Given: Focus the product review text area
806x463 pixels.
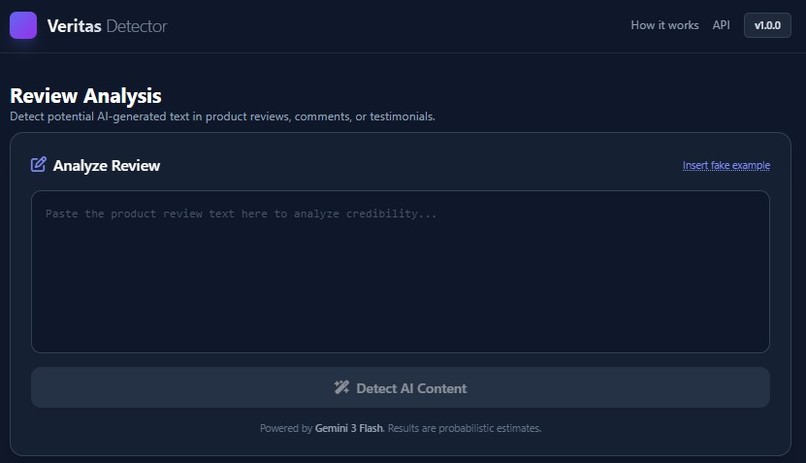Looking at the screenshot, I should 400,271.
